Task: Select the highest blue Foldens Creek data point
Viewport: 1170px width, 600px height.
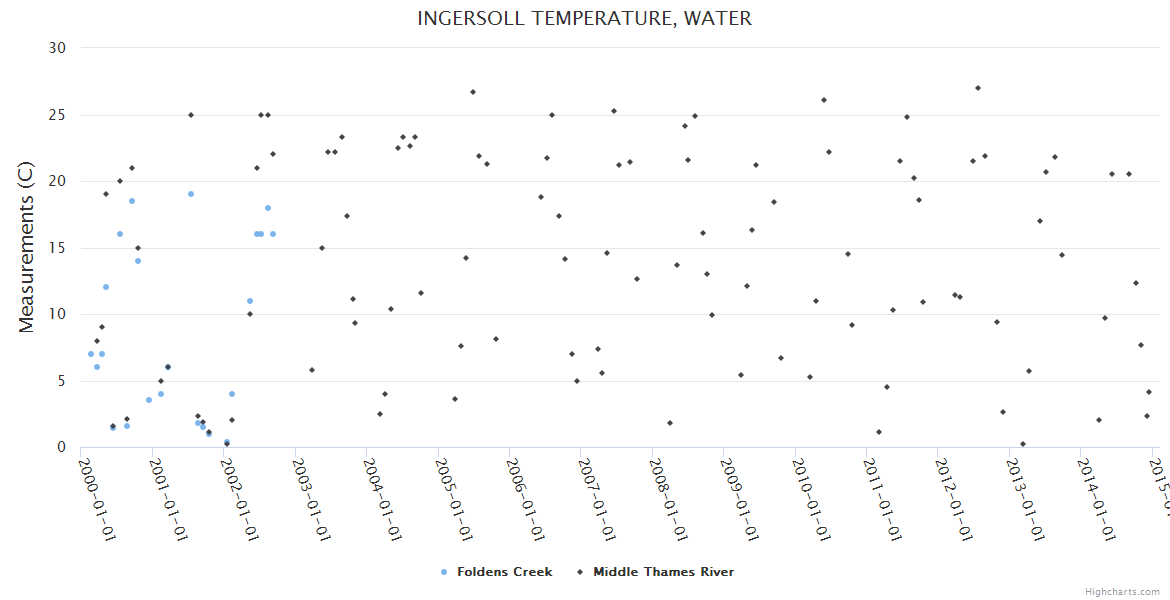Action: tap(191, 194)
